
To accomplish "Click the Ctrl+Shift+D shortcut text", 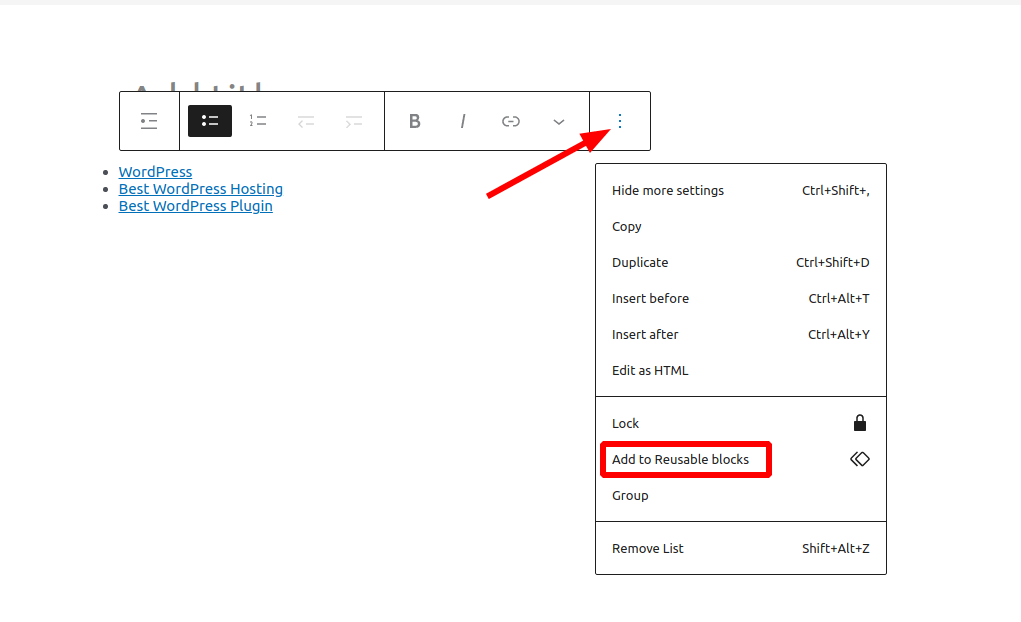I will pyautogui.click(x=832, y=262).
